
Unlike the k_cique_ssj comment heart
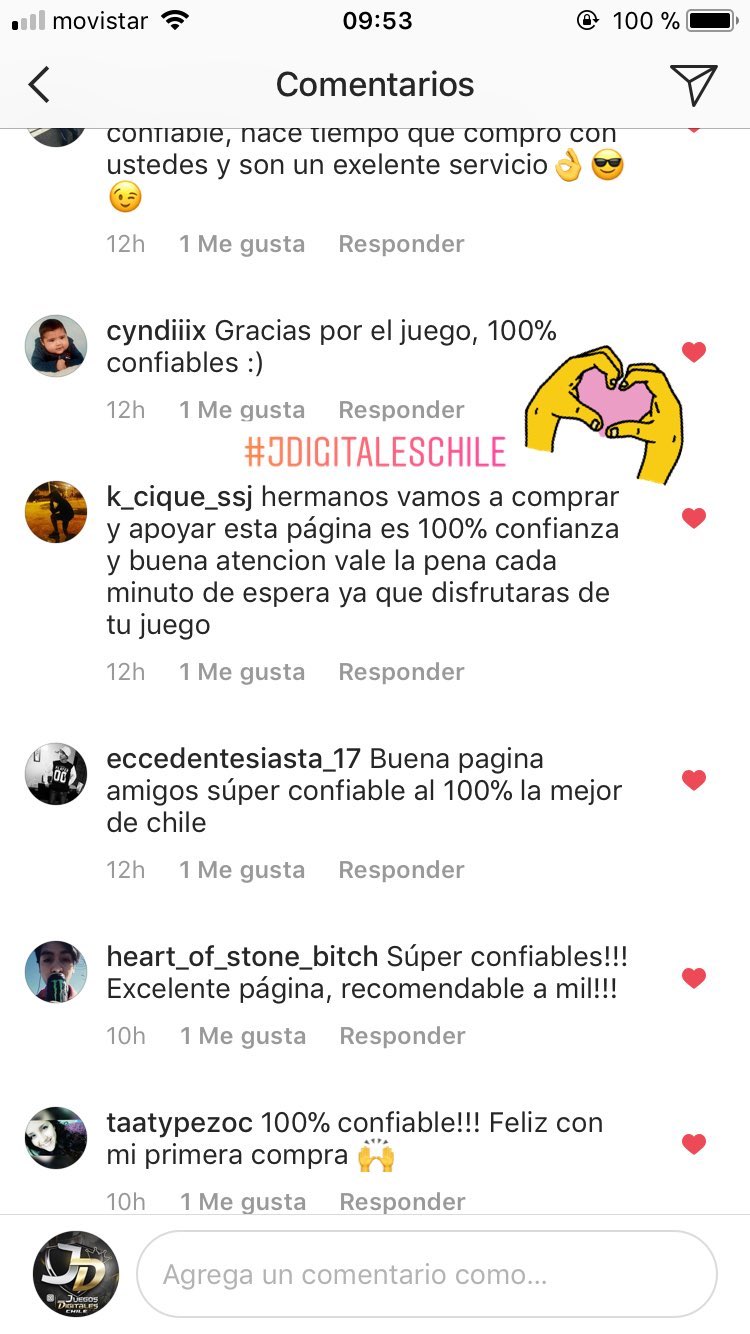[x=693, y=518]
